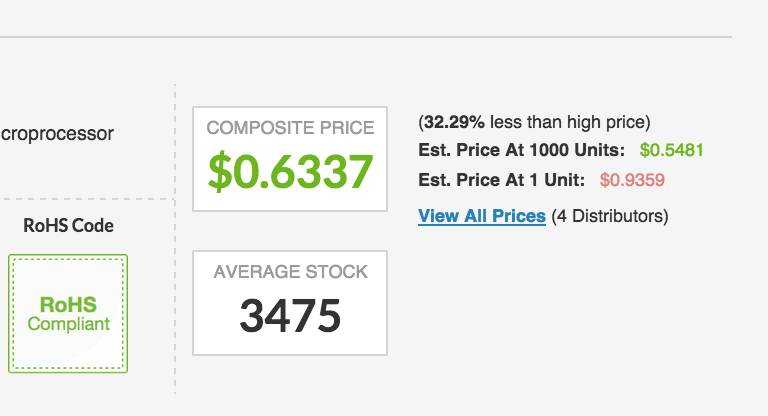Click the COMPOSITE PRICE heading label
This screenshot has height=416, width=768.
pos(290,127)
